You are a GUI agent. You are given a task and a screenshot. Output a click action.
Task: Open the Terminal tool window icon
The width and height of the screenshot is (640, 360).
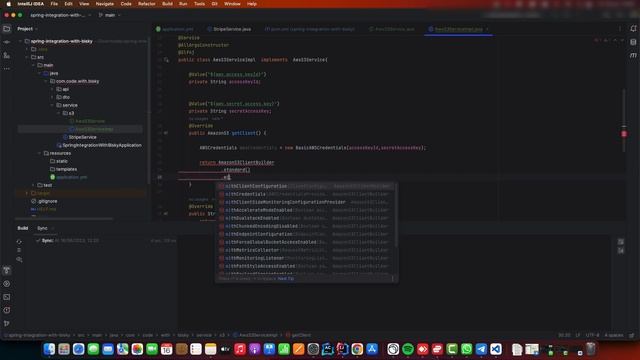pos(7,297)
